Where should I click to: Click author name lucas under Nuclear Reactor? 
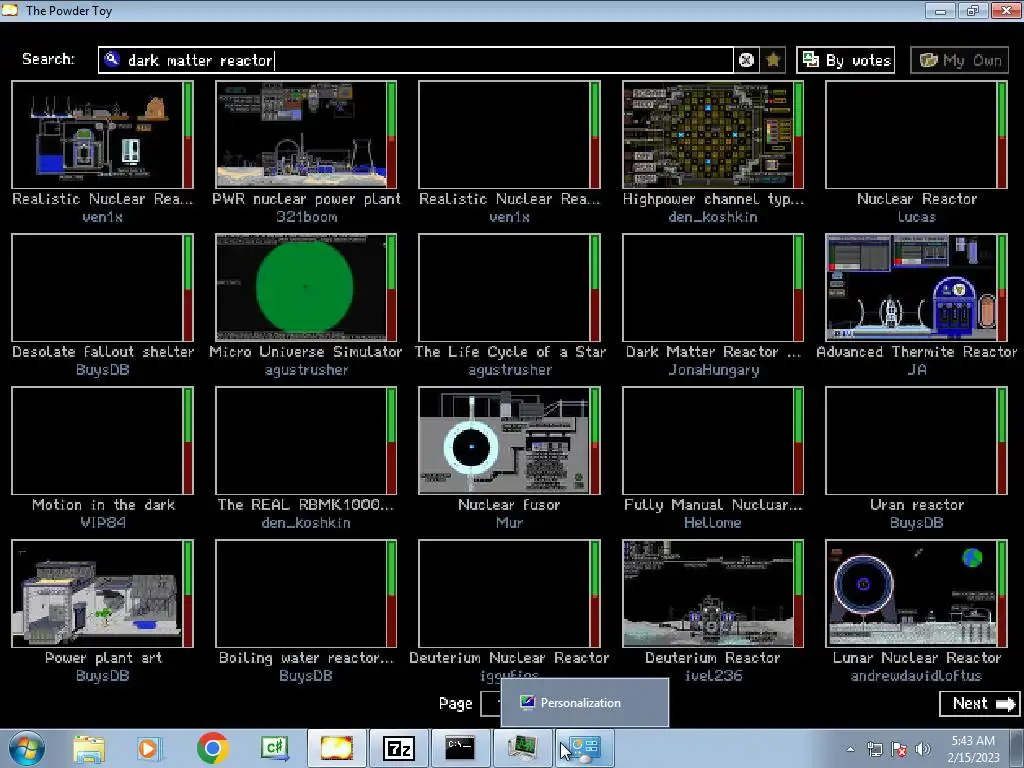(916, 217)
